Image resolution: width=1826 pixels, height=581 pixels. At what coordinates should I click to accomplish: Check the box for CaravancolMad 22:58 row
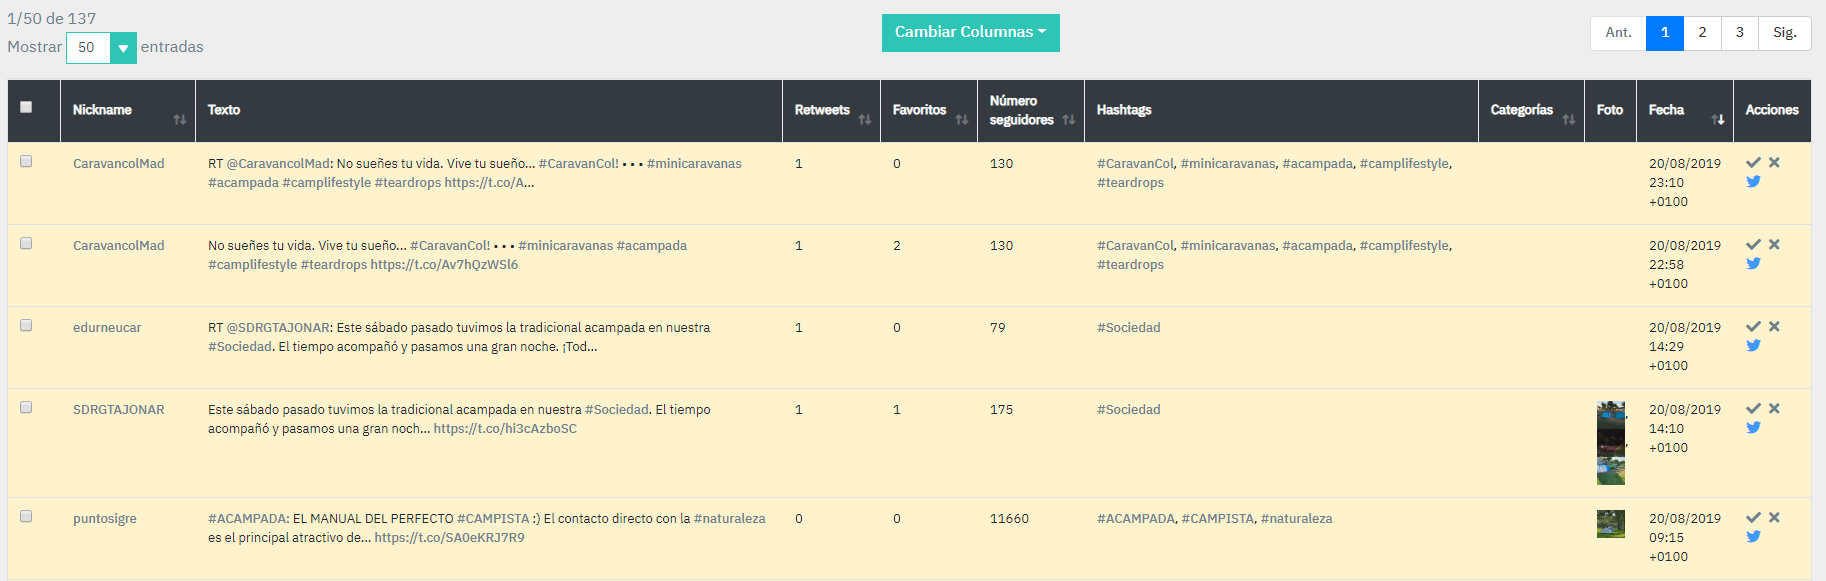pos(26,243)
